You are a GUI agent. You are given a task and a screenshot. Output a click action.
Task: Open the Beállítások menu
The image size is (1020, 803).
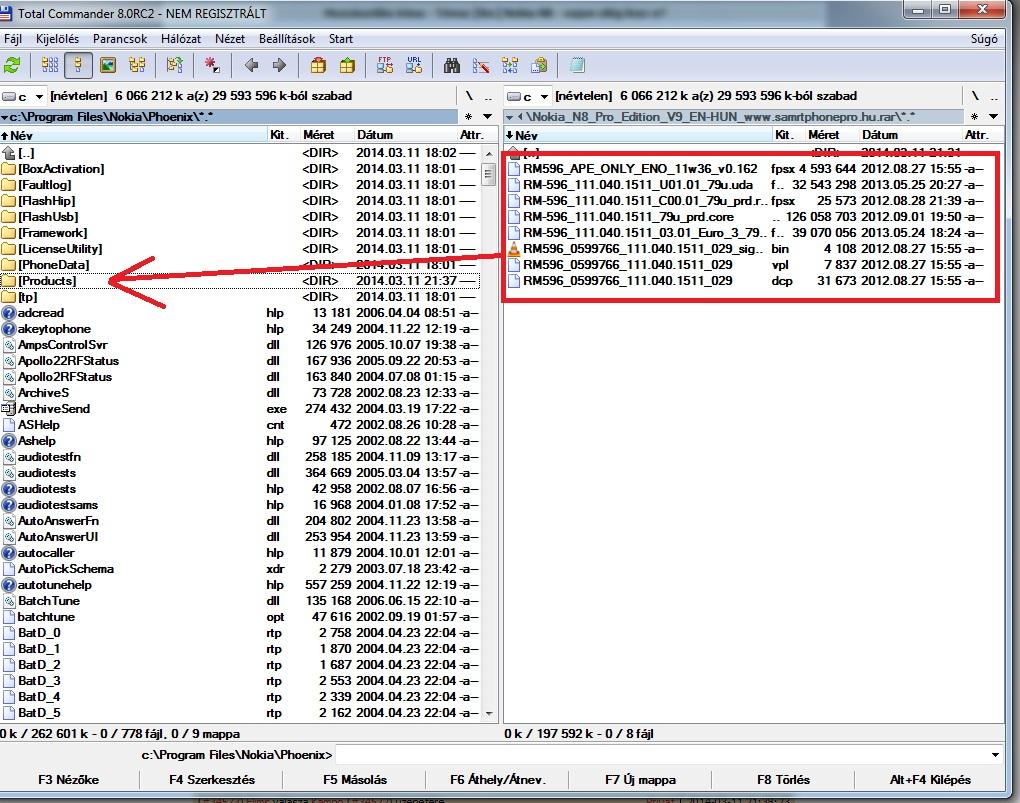pos(287,39)
